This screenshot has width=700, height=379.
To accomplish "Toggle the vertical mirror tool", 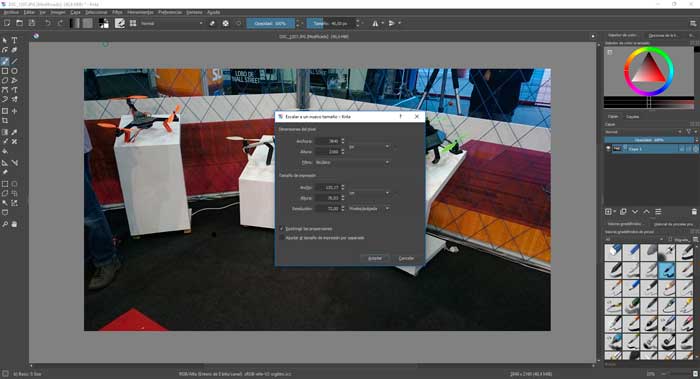I will [x=392, y=23].
